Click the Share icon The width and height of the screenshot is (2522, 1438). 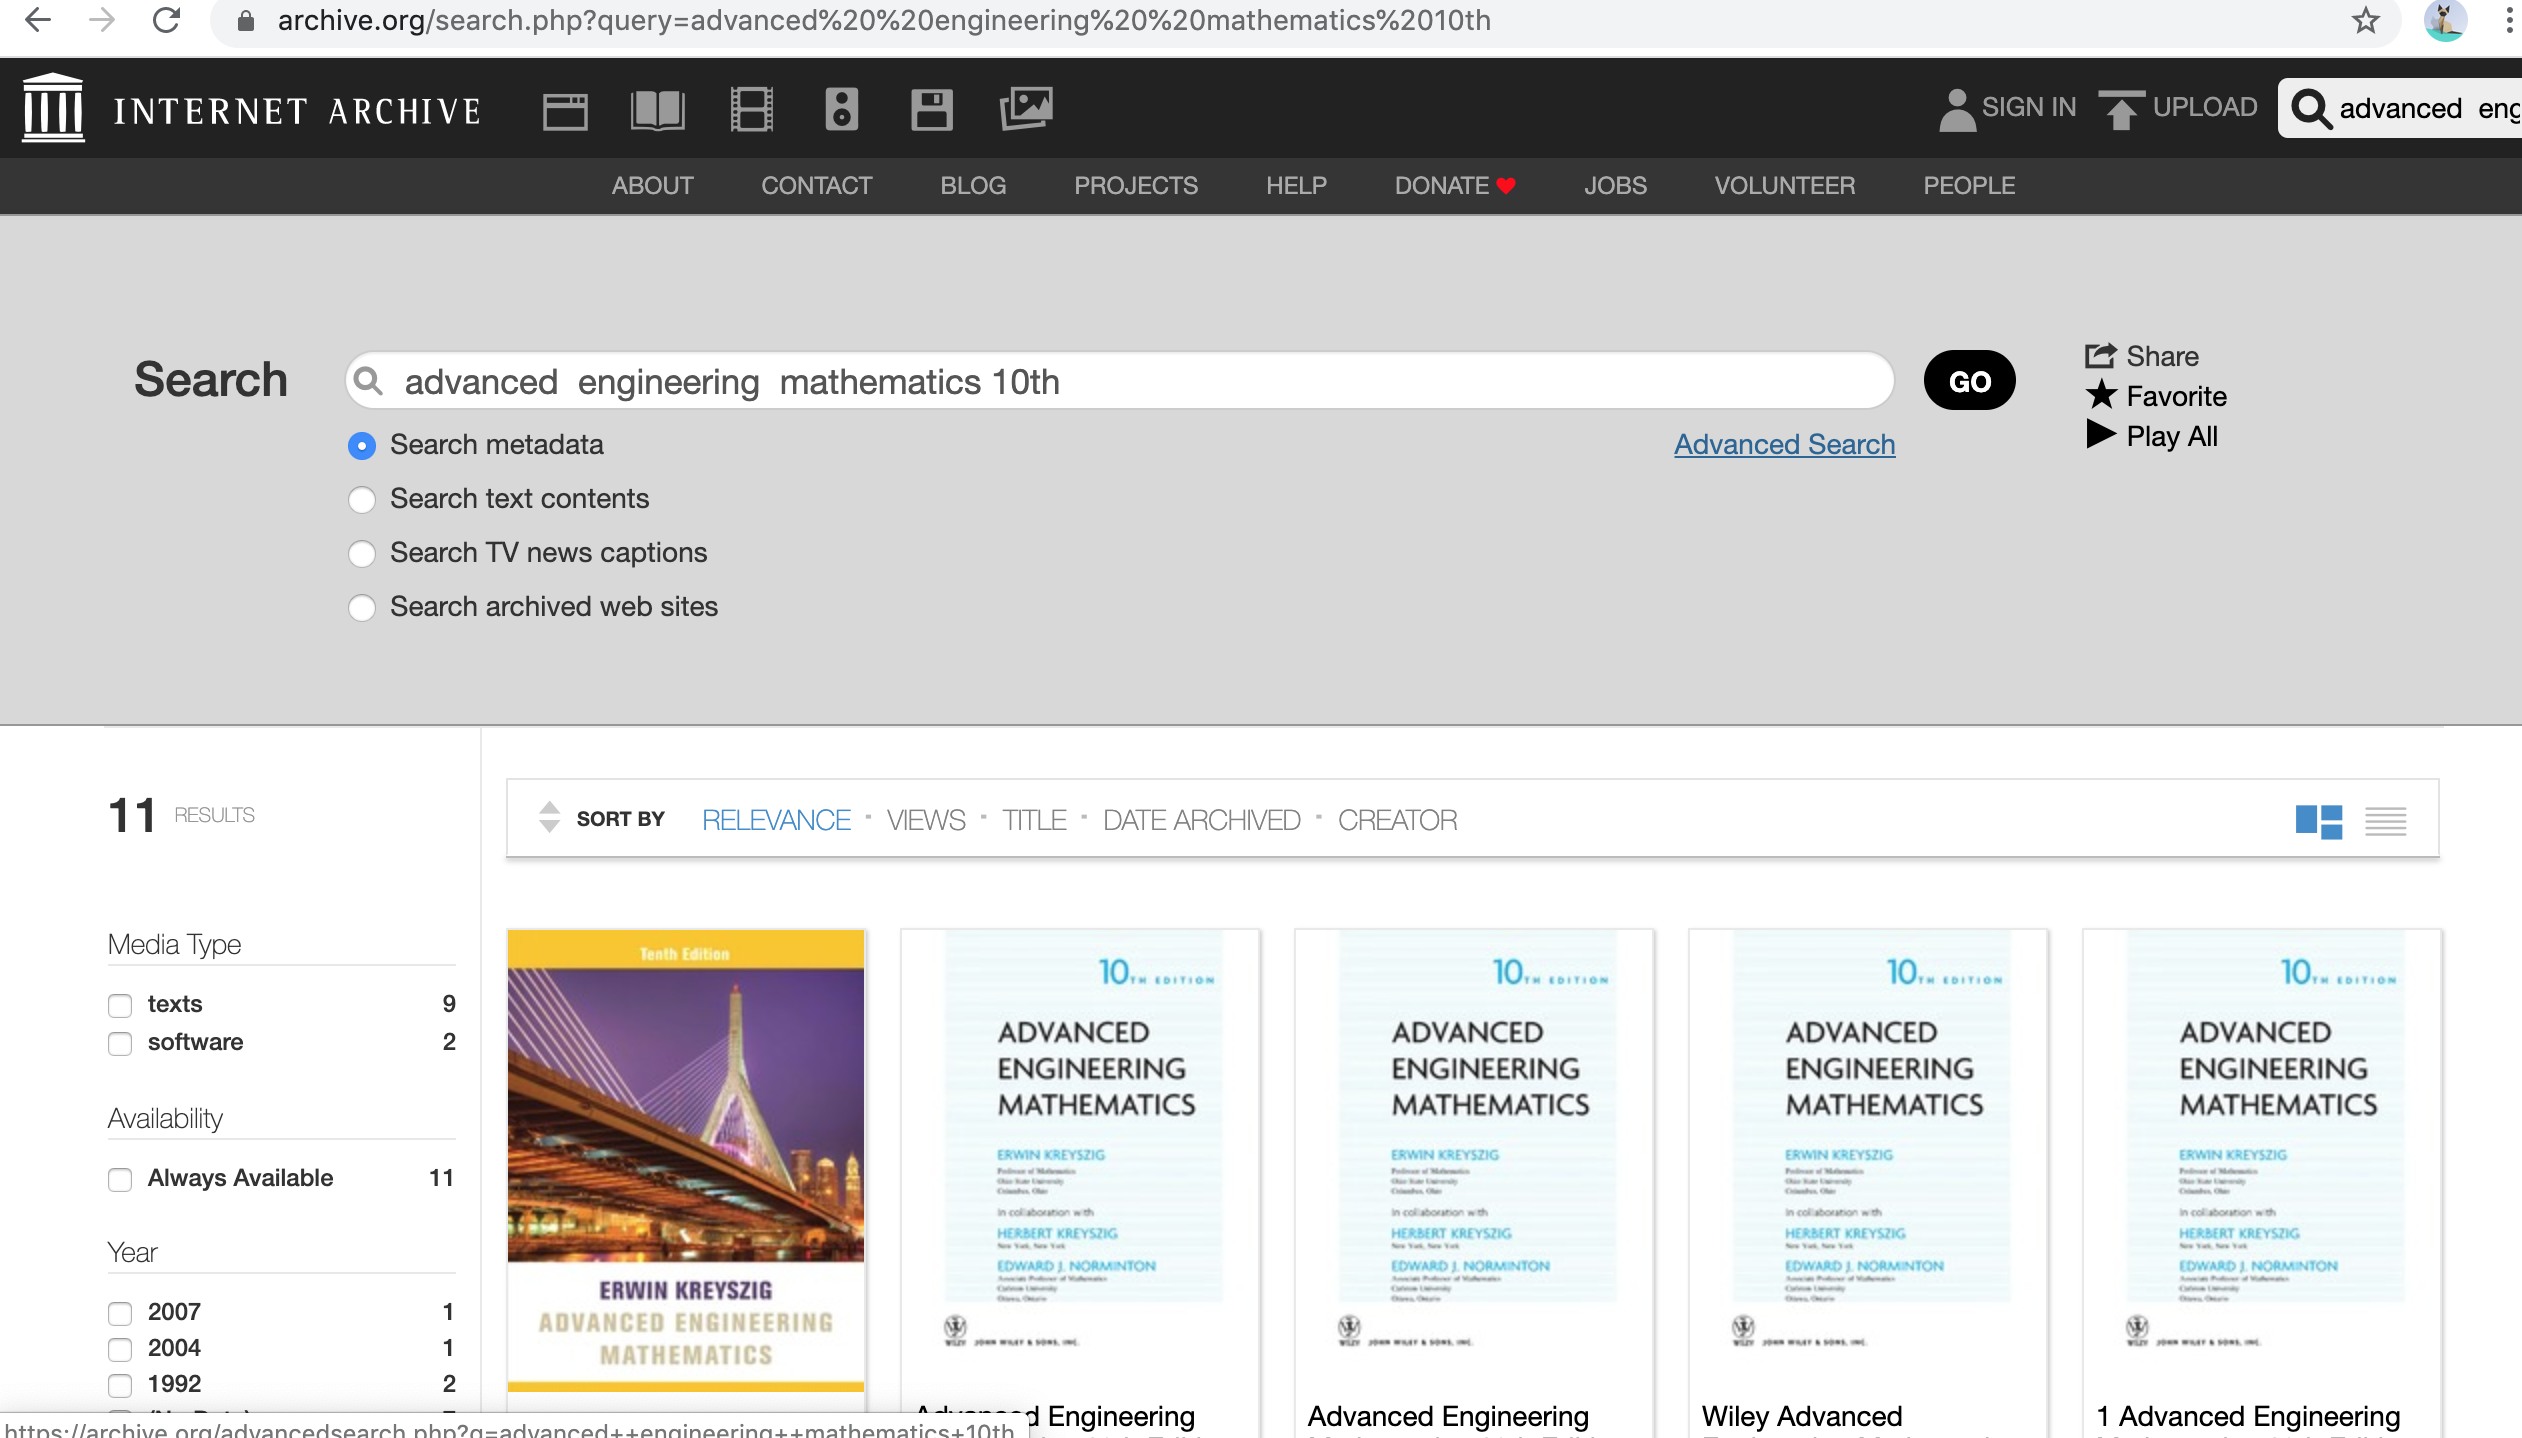pyautogui.click(x=2100, y=355)
